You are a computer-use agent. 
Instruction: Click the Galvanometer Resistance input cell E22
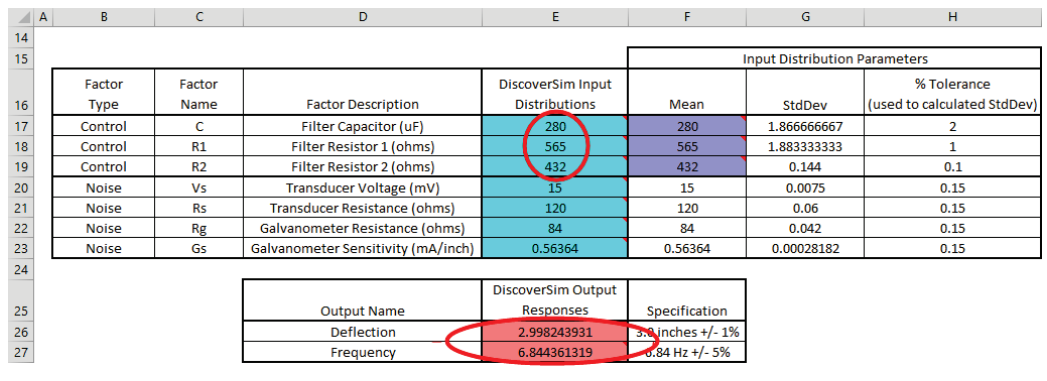point(554,228)
